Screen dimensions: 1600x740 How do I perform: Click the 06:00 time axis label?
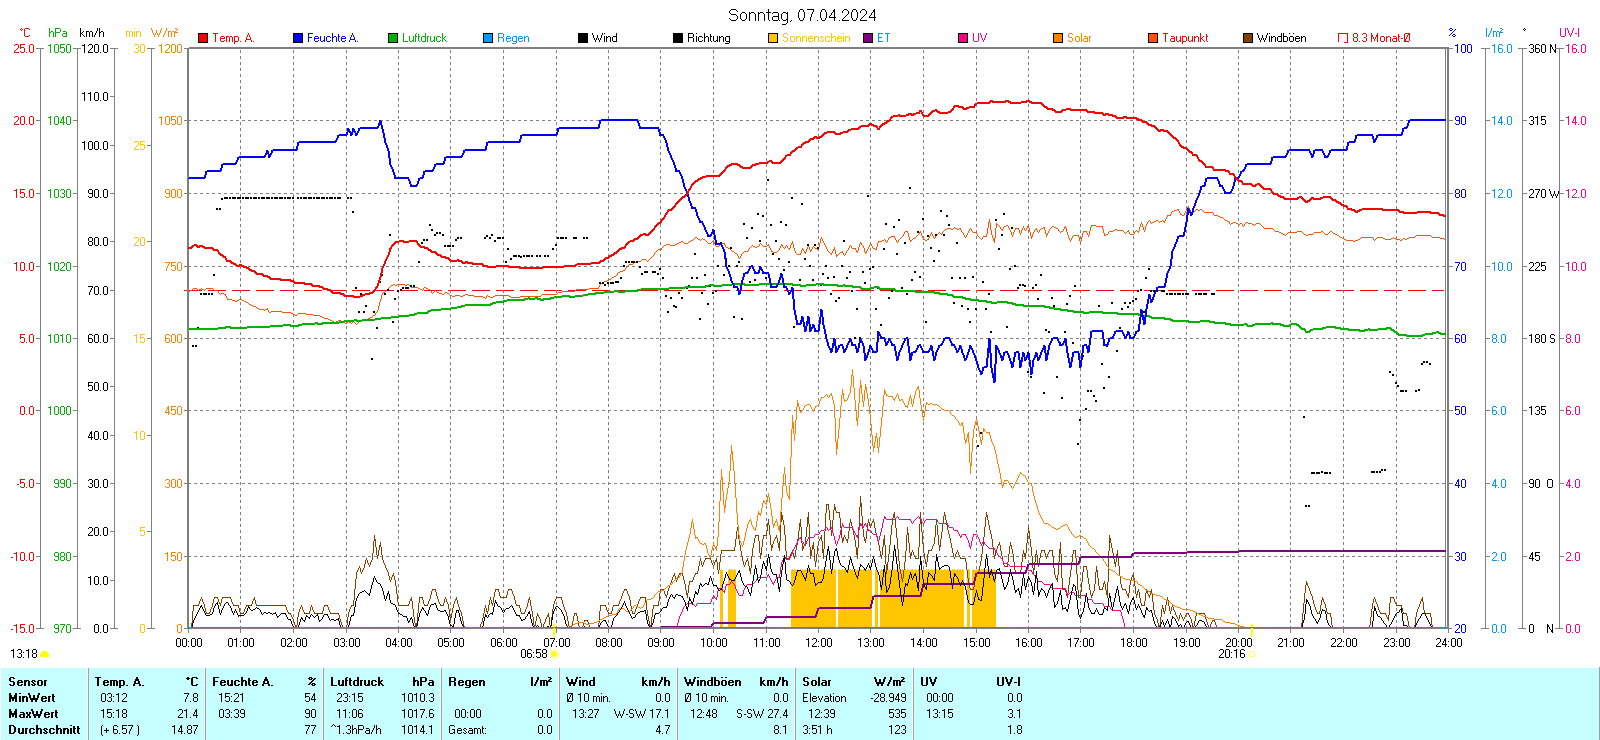(x=504, y=643)
